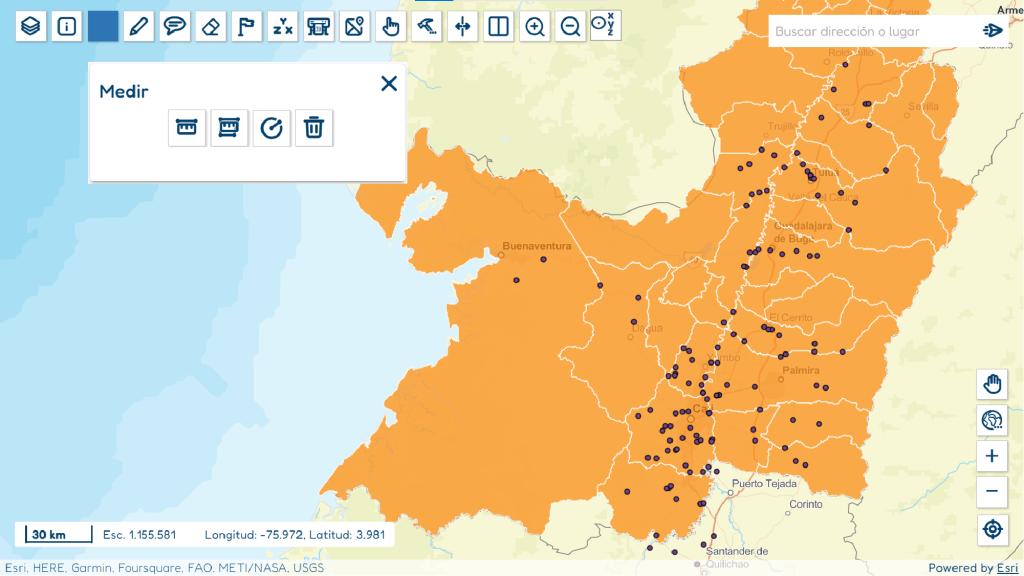Viewport: 1024px width, 576px height.
Task: Click the zoom out magnifier tool
Action: pos(570,27)
